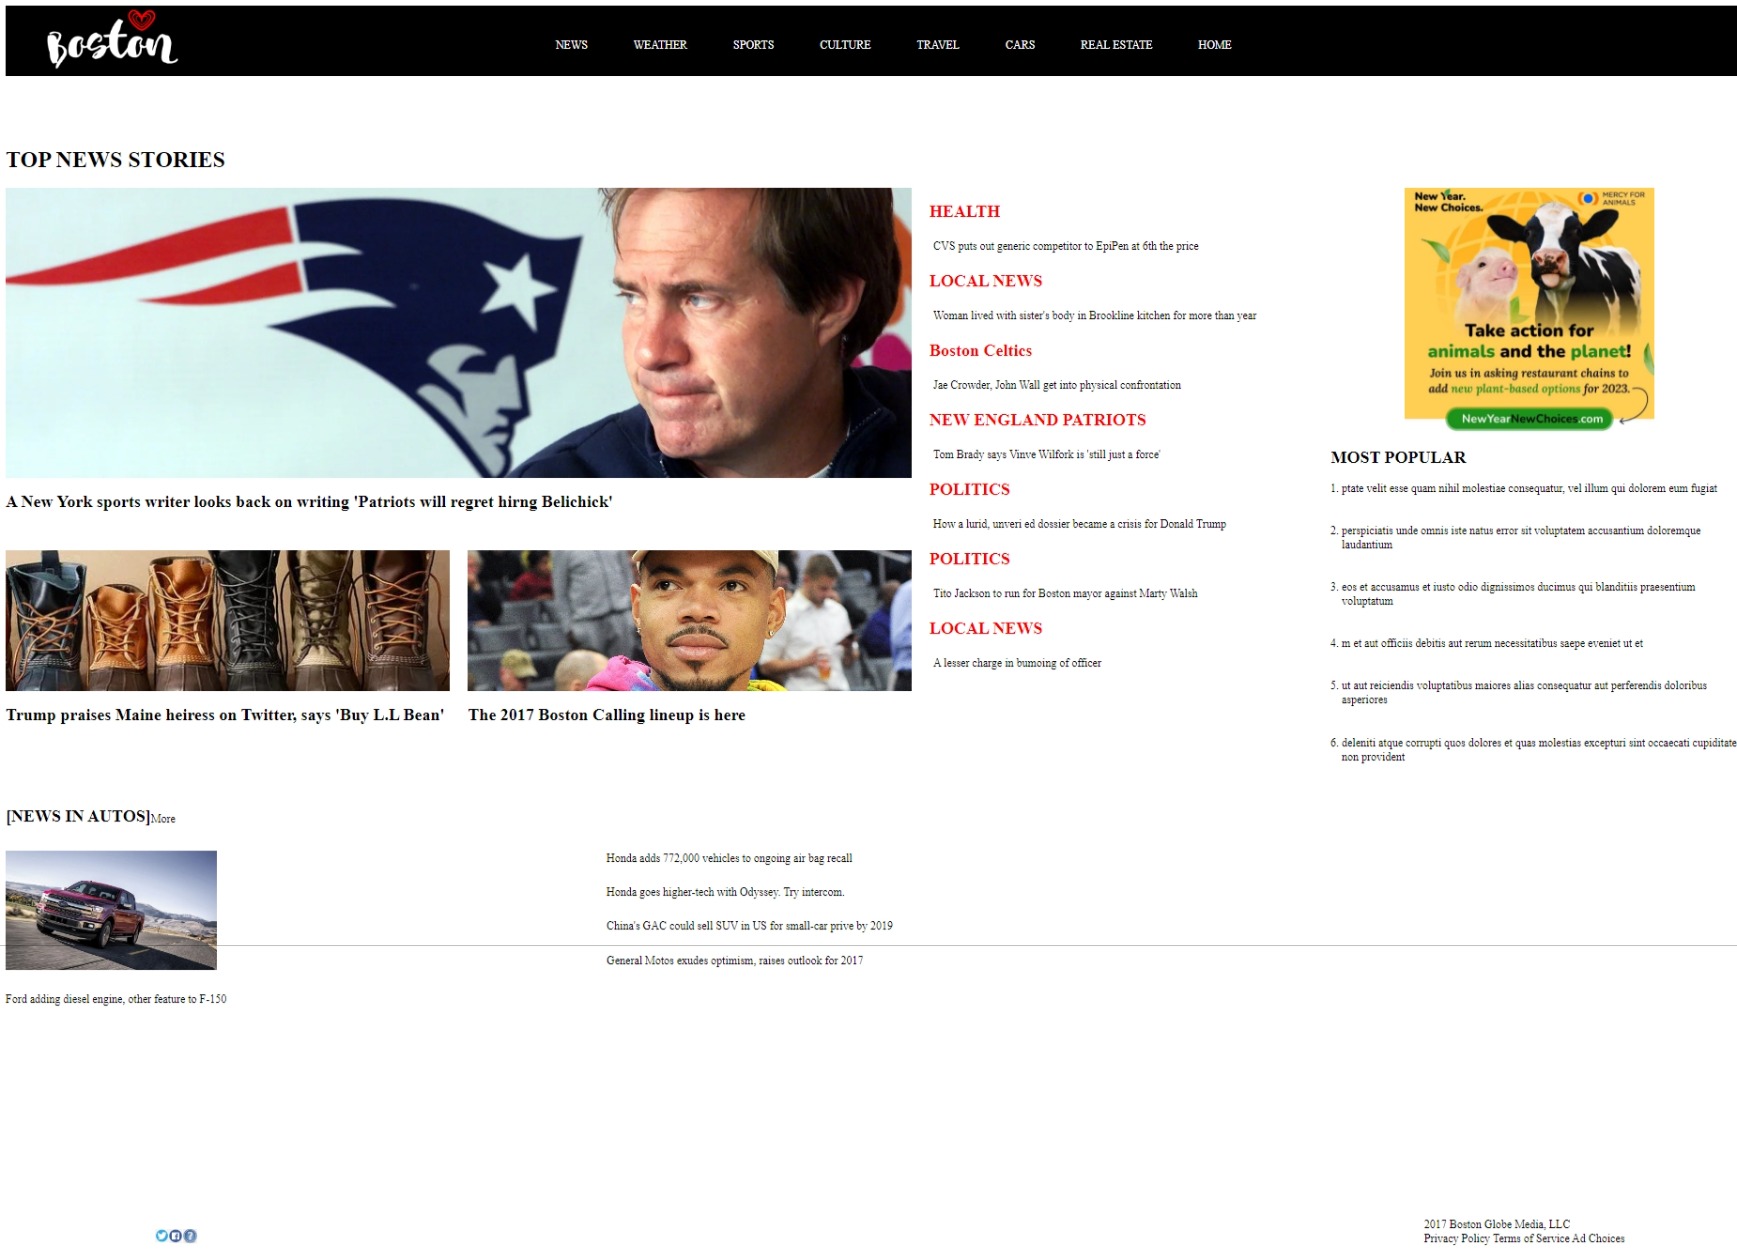Open the Belichick Patriots lead photo

[458, 333]
